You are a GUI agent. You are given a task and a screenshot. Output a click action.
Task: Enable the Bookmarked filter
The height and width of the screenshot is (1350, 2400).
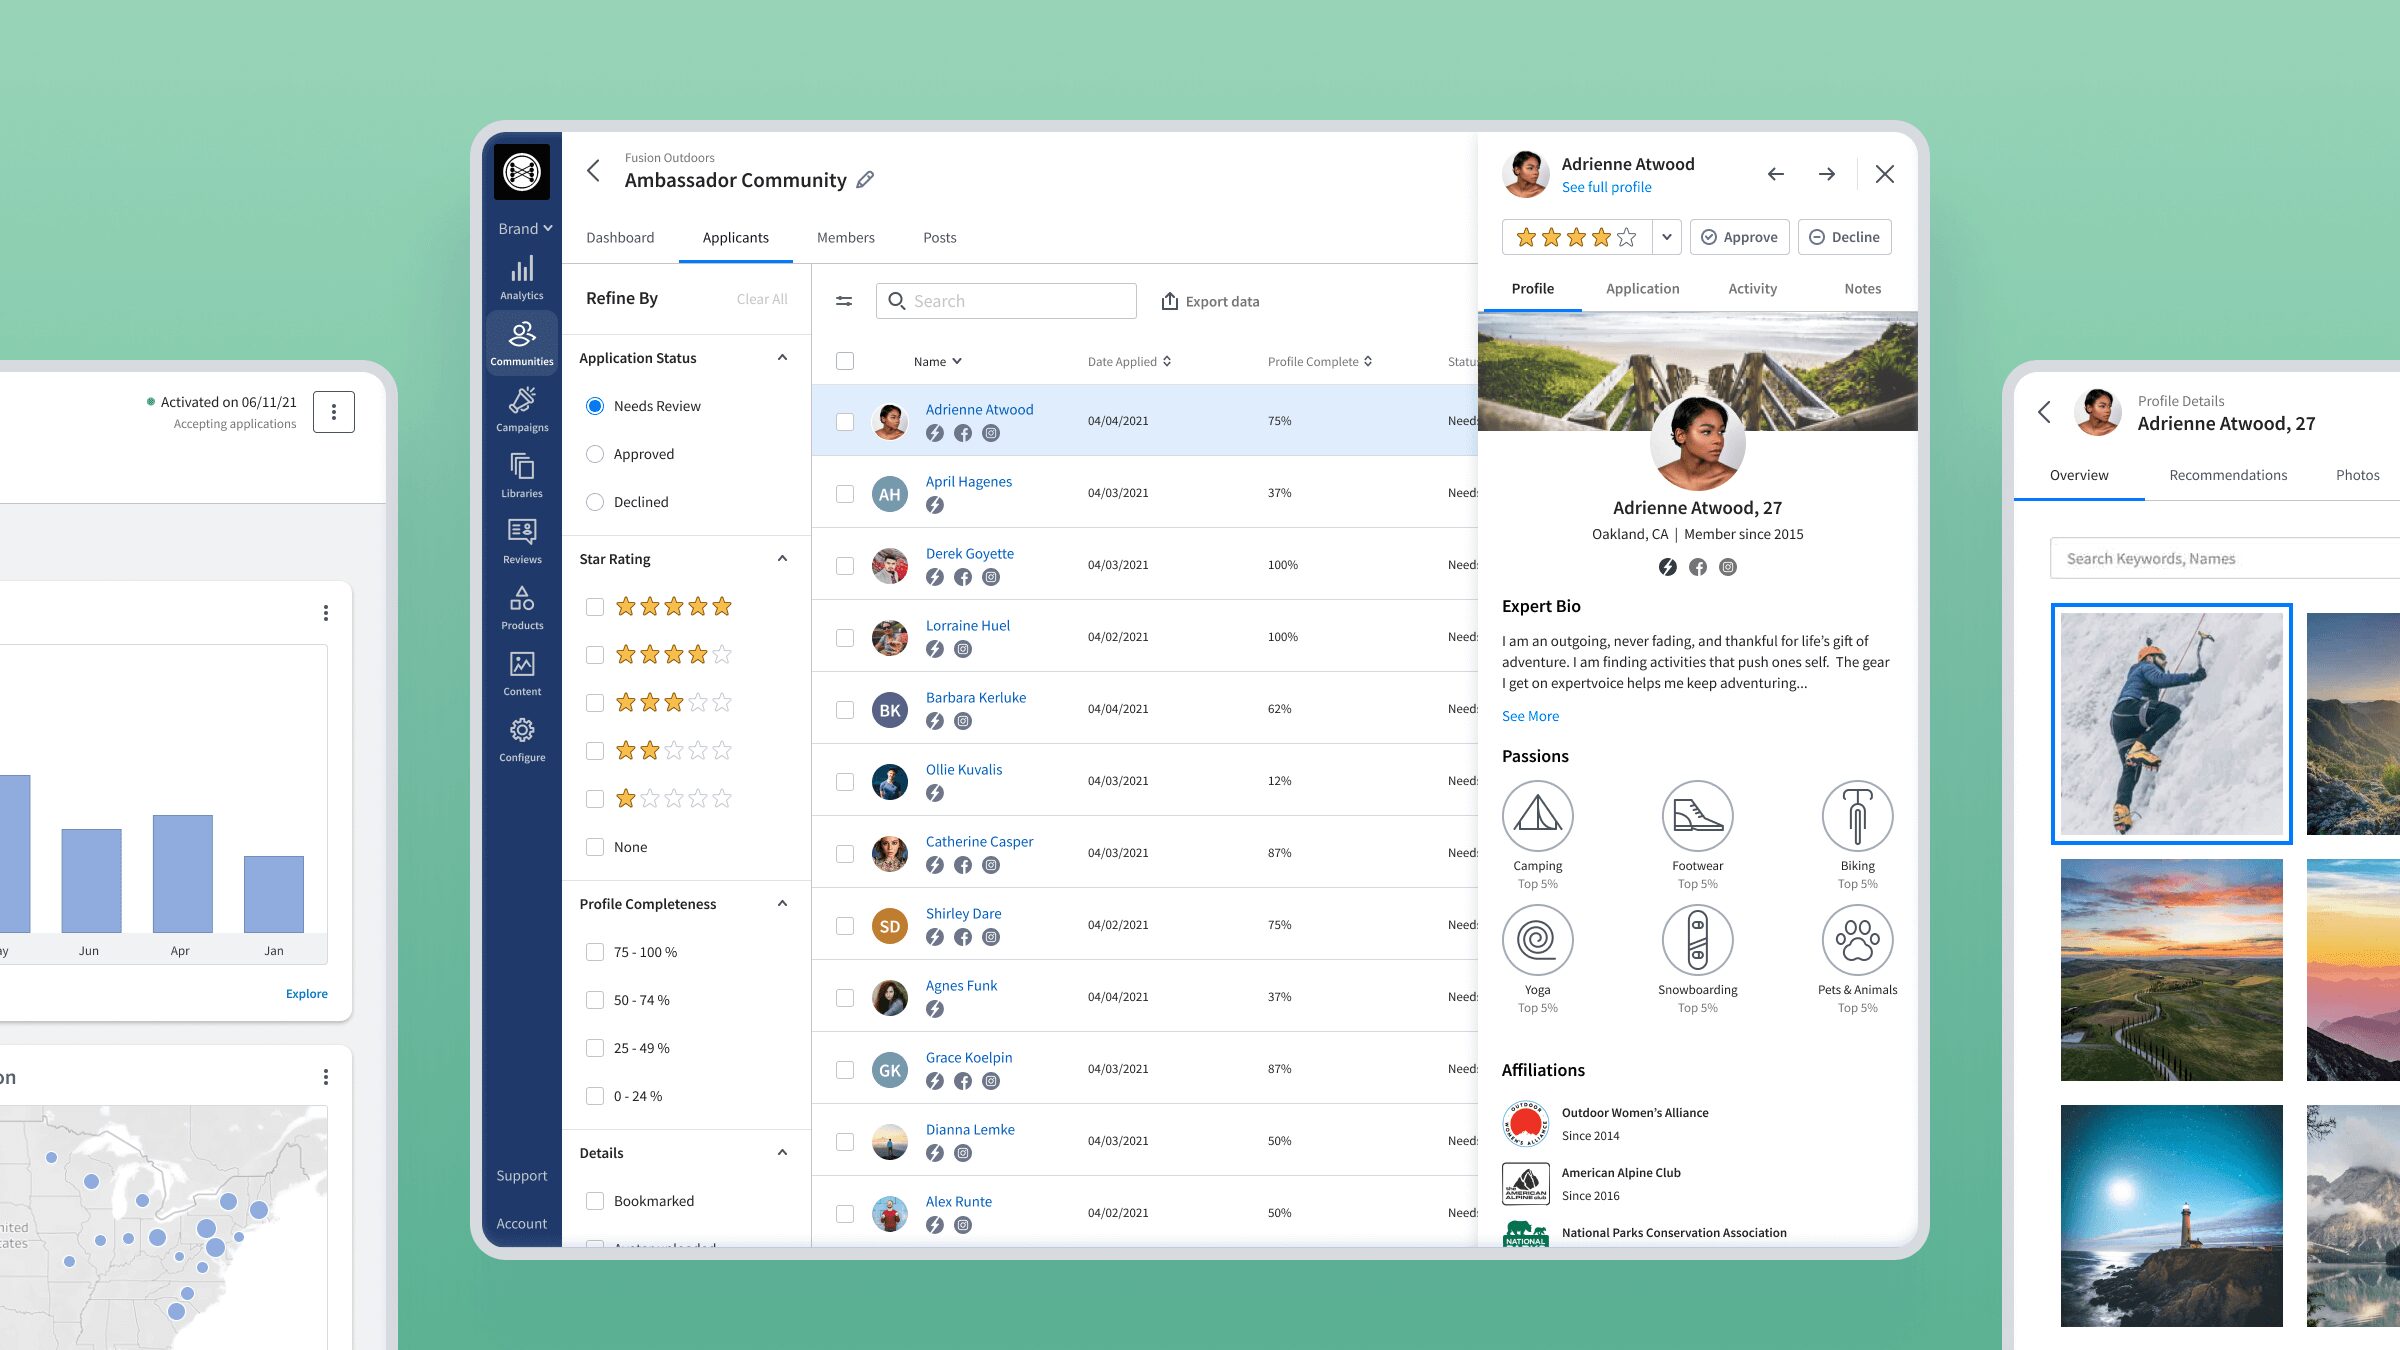coord(595,1201)
